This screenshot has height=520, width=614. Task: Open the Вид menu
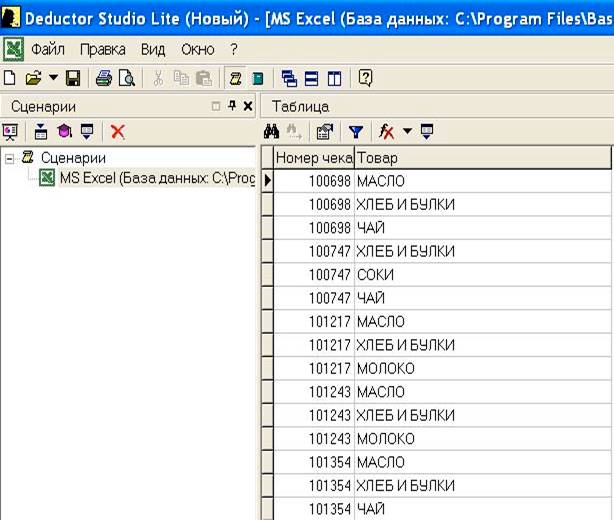(x=153, y=50)
